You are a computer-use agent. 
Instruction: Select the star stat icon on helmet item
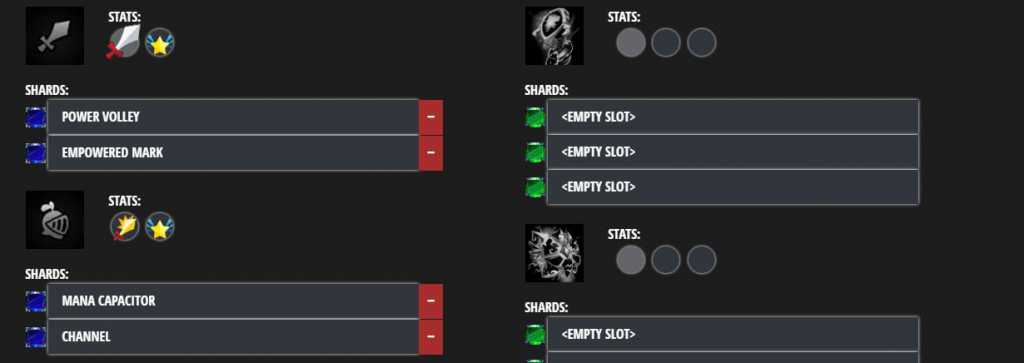point(159,227)
